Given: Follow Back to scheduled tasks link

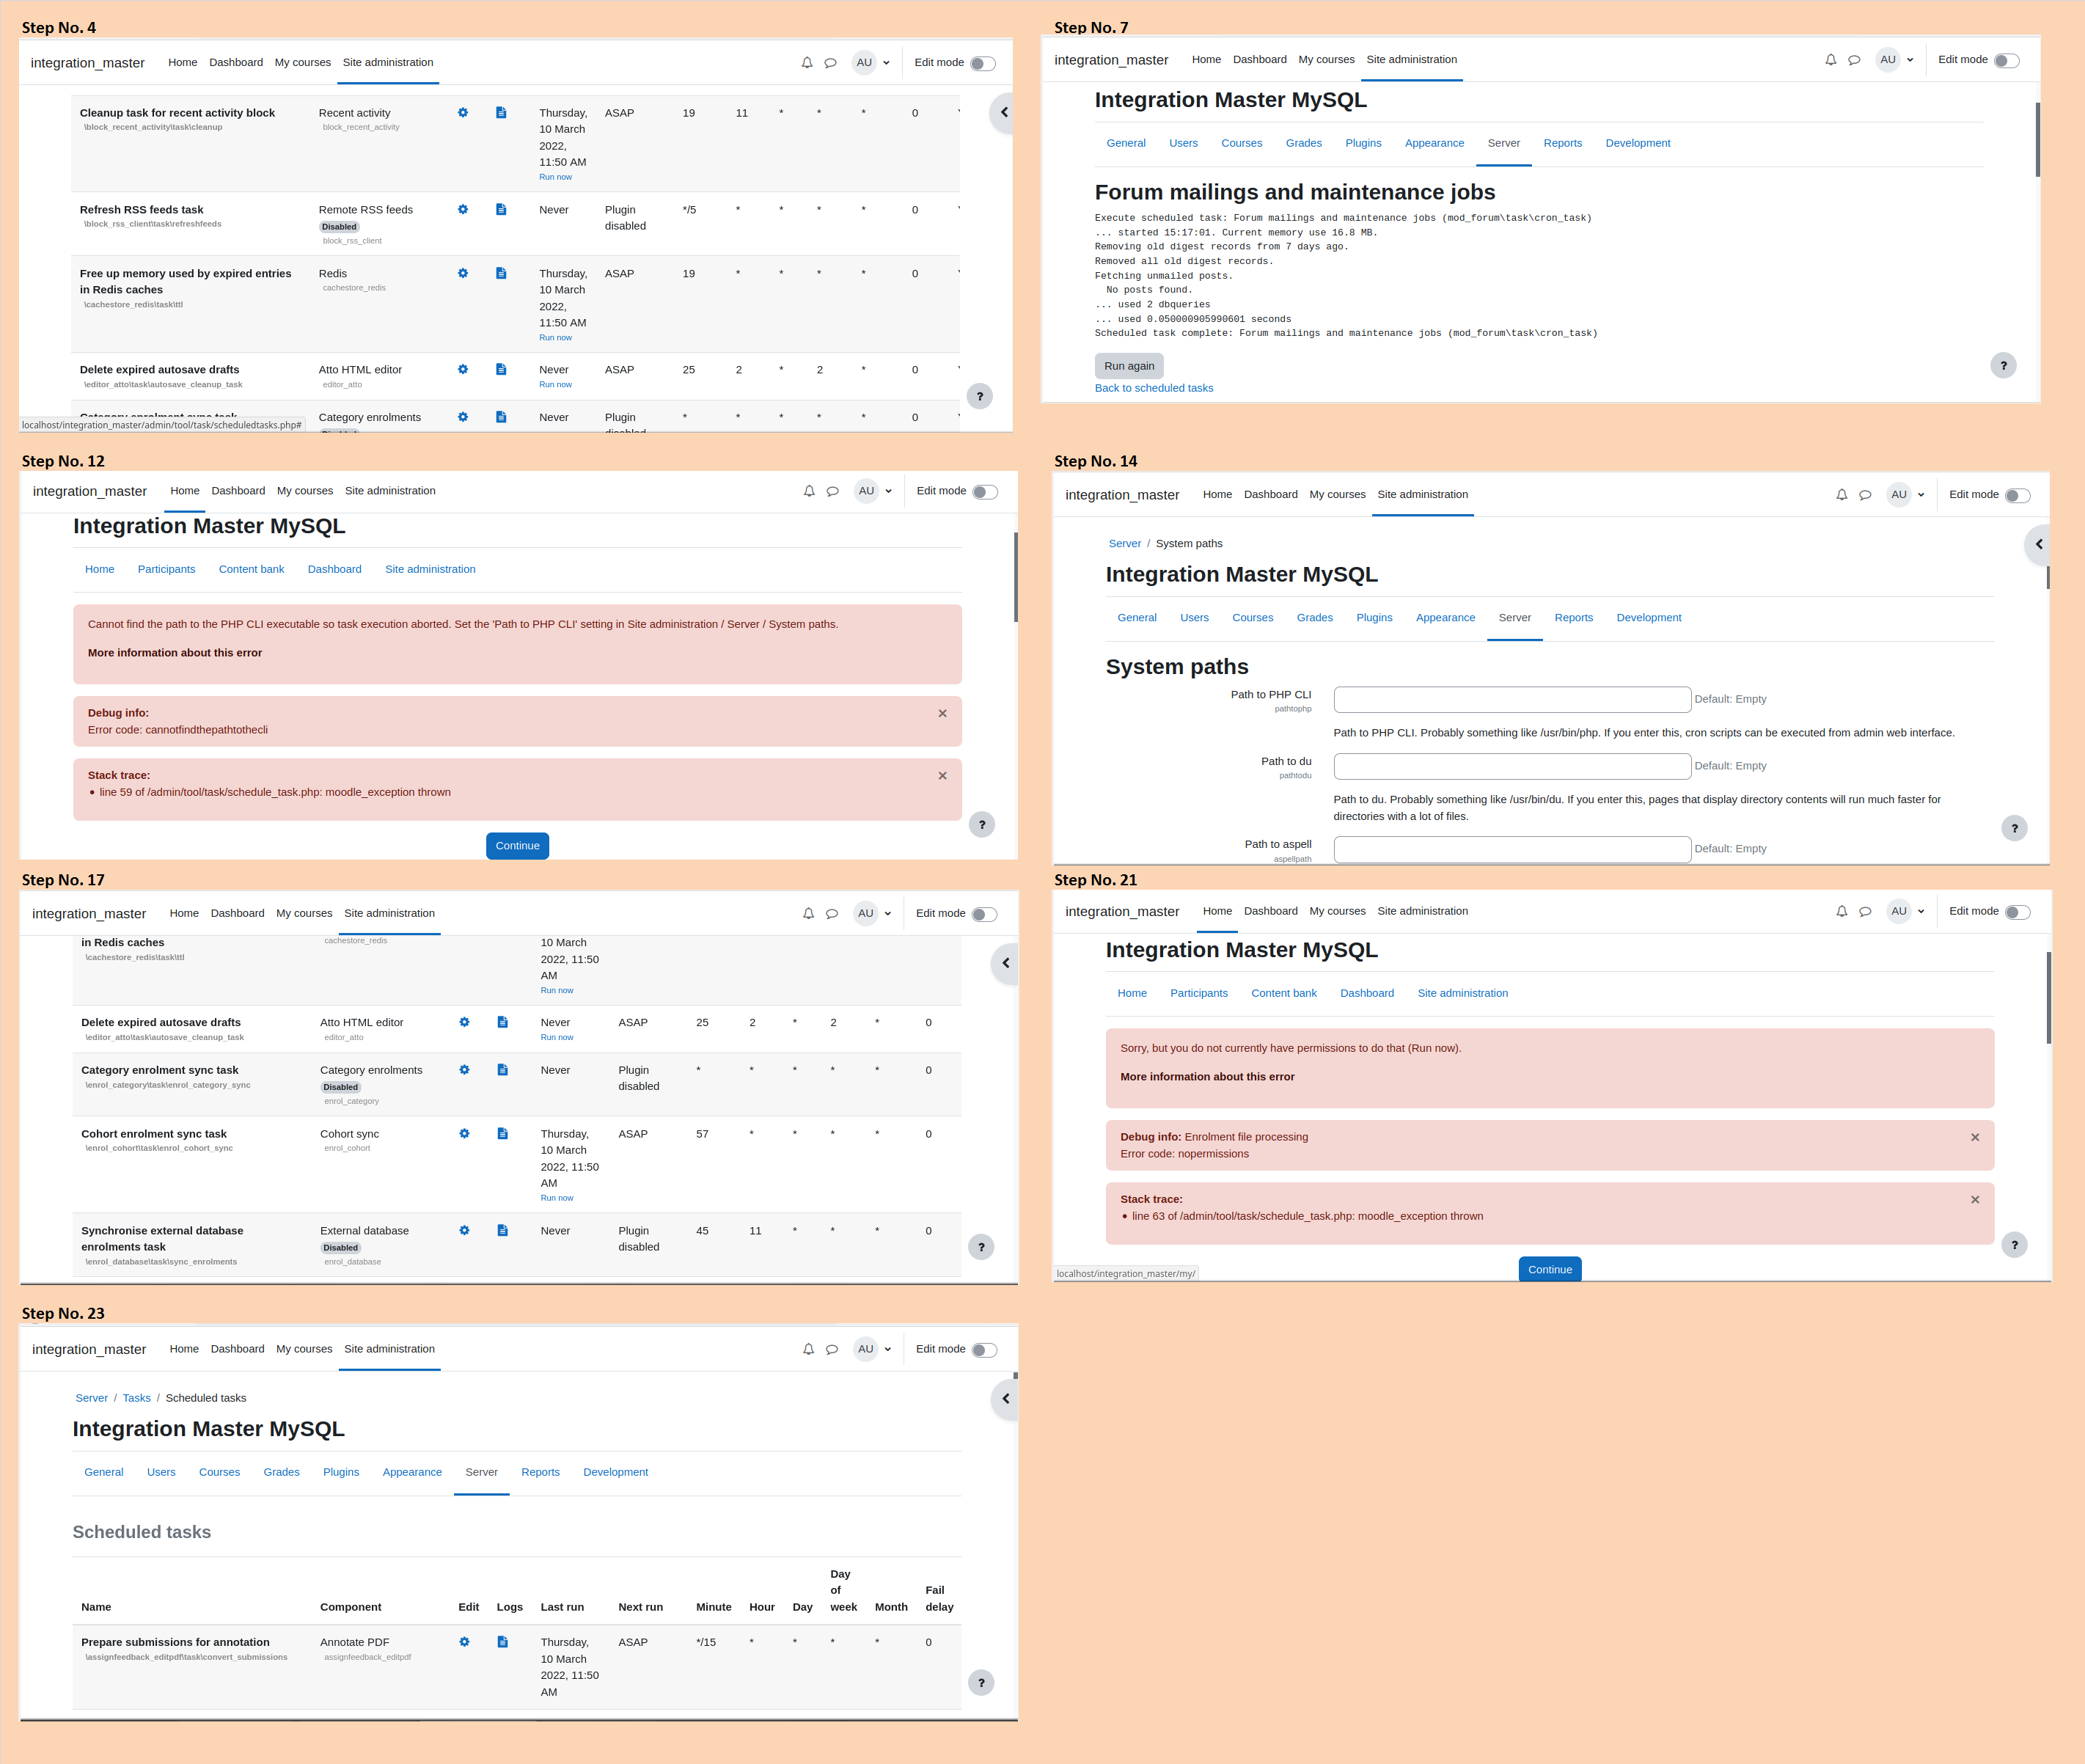Looking at the screenshot, I should coord(1153,389).
